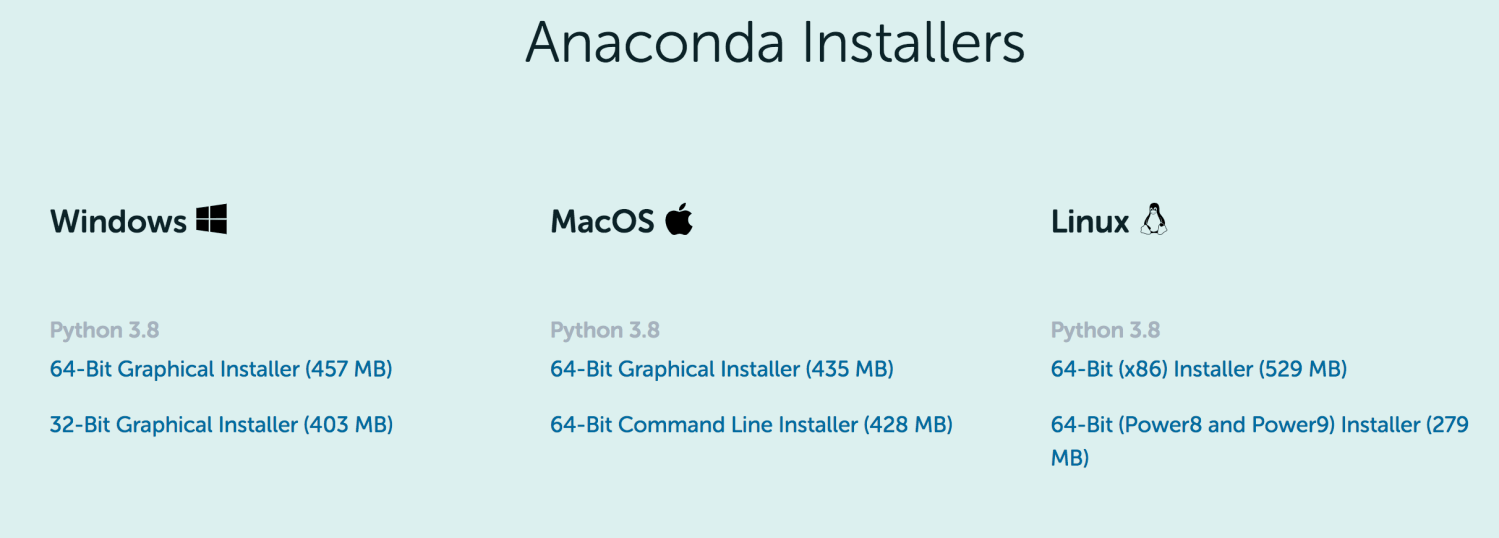Click the Python 3.8 label under Windows
The image size is (1499, 538).
tap(105, 330)
